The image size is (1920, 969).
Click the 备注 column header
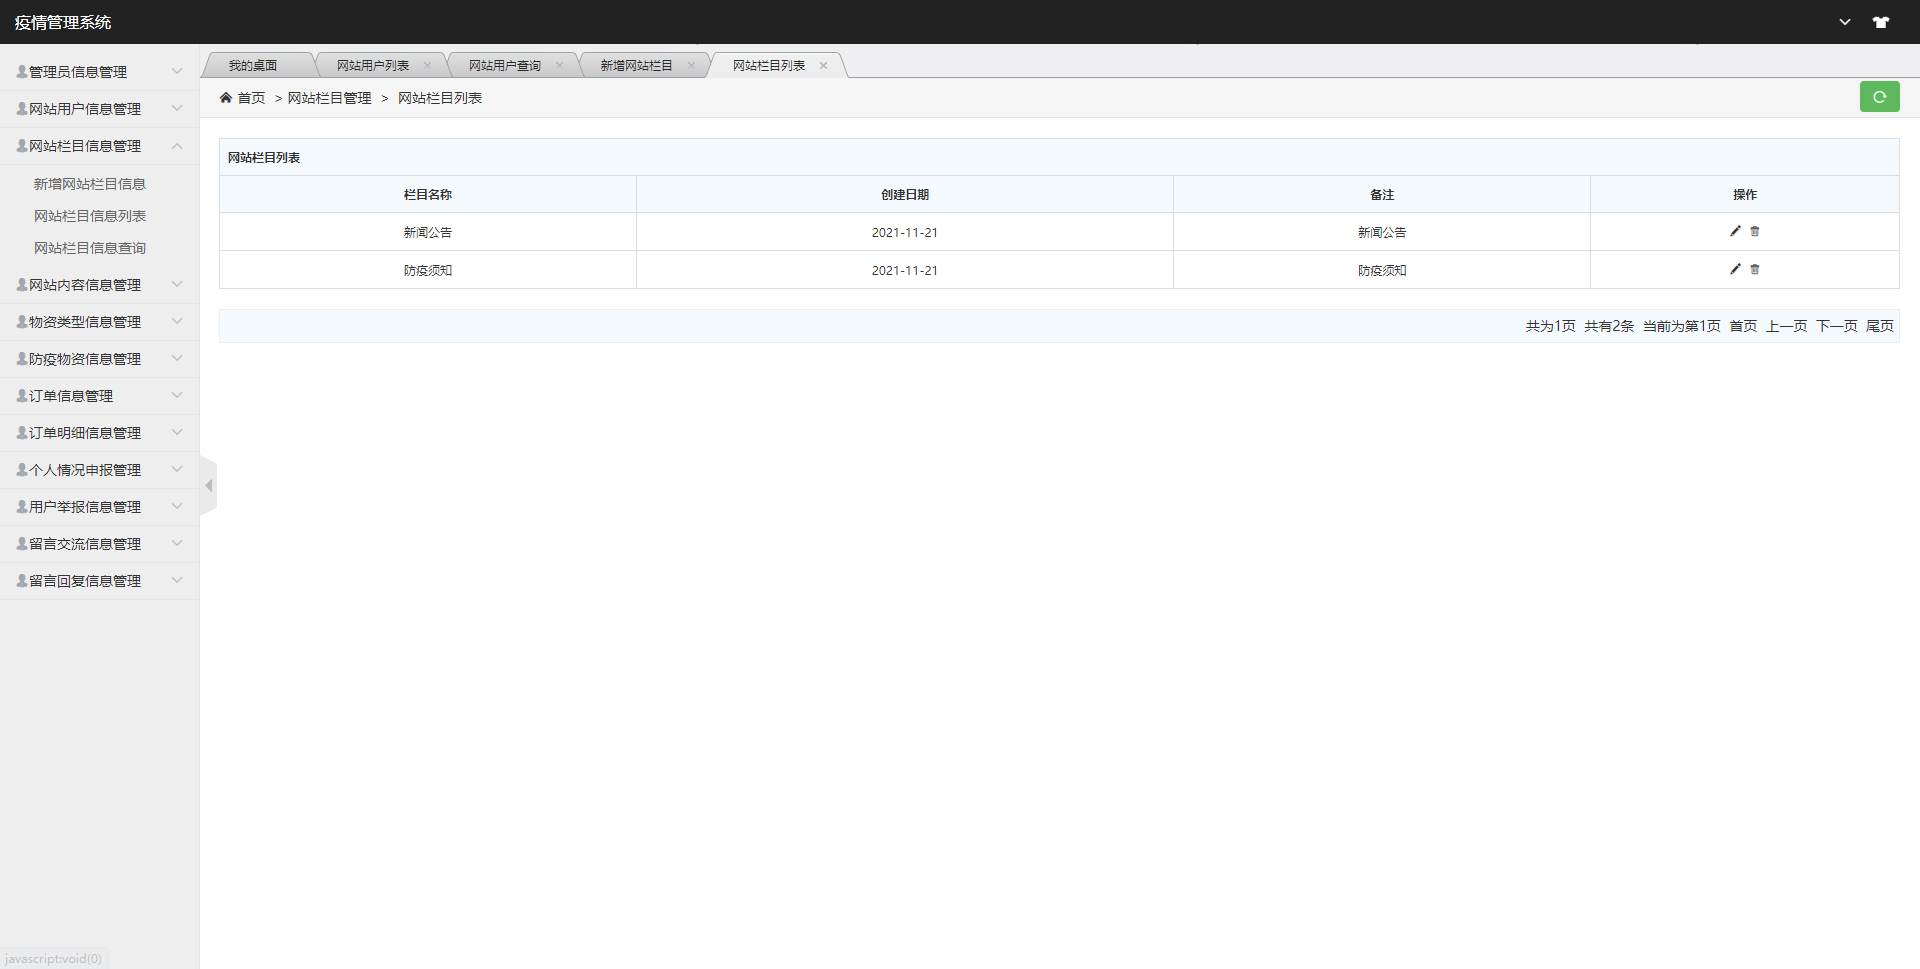(x=1382, y=195)
